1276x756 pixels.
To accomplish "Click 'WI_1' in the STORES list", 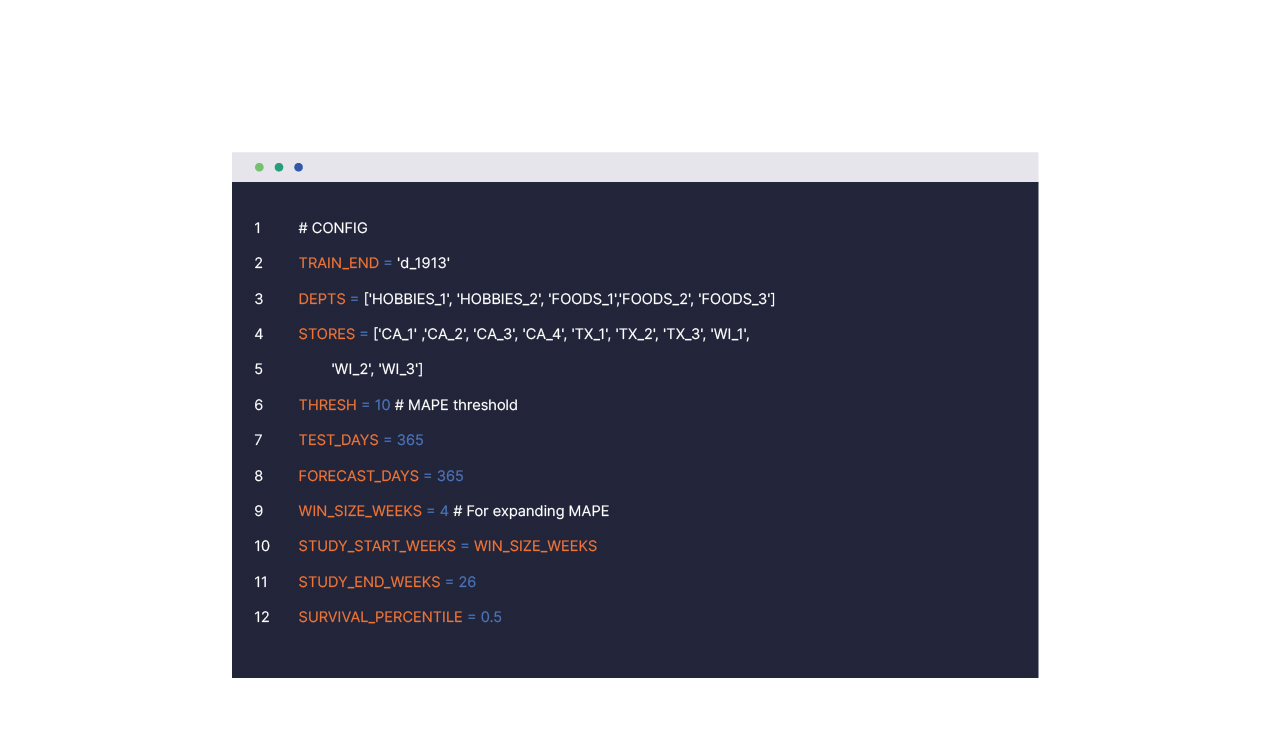I will coord(728,334).
